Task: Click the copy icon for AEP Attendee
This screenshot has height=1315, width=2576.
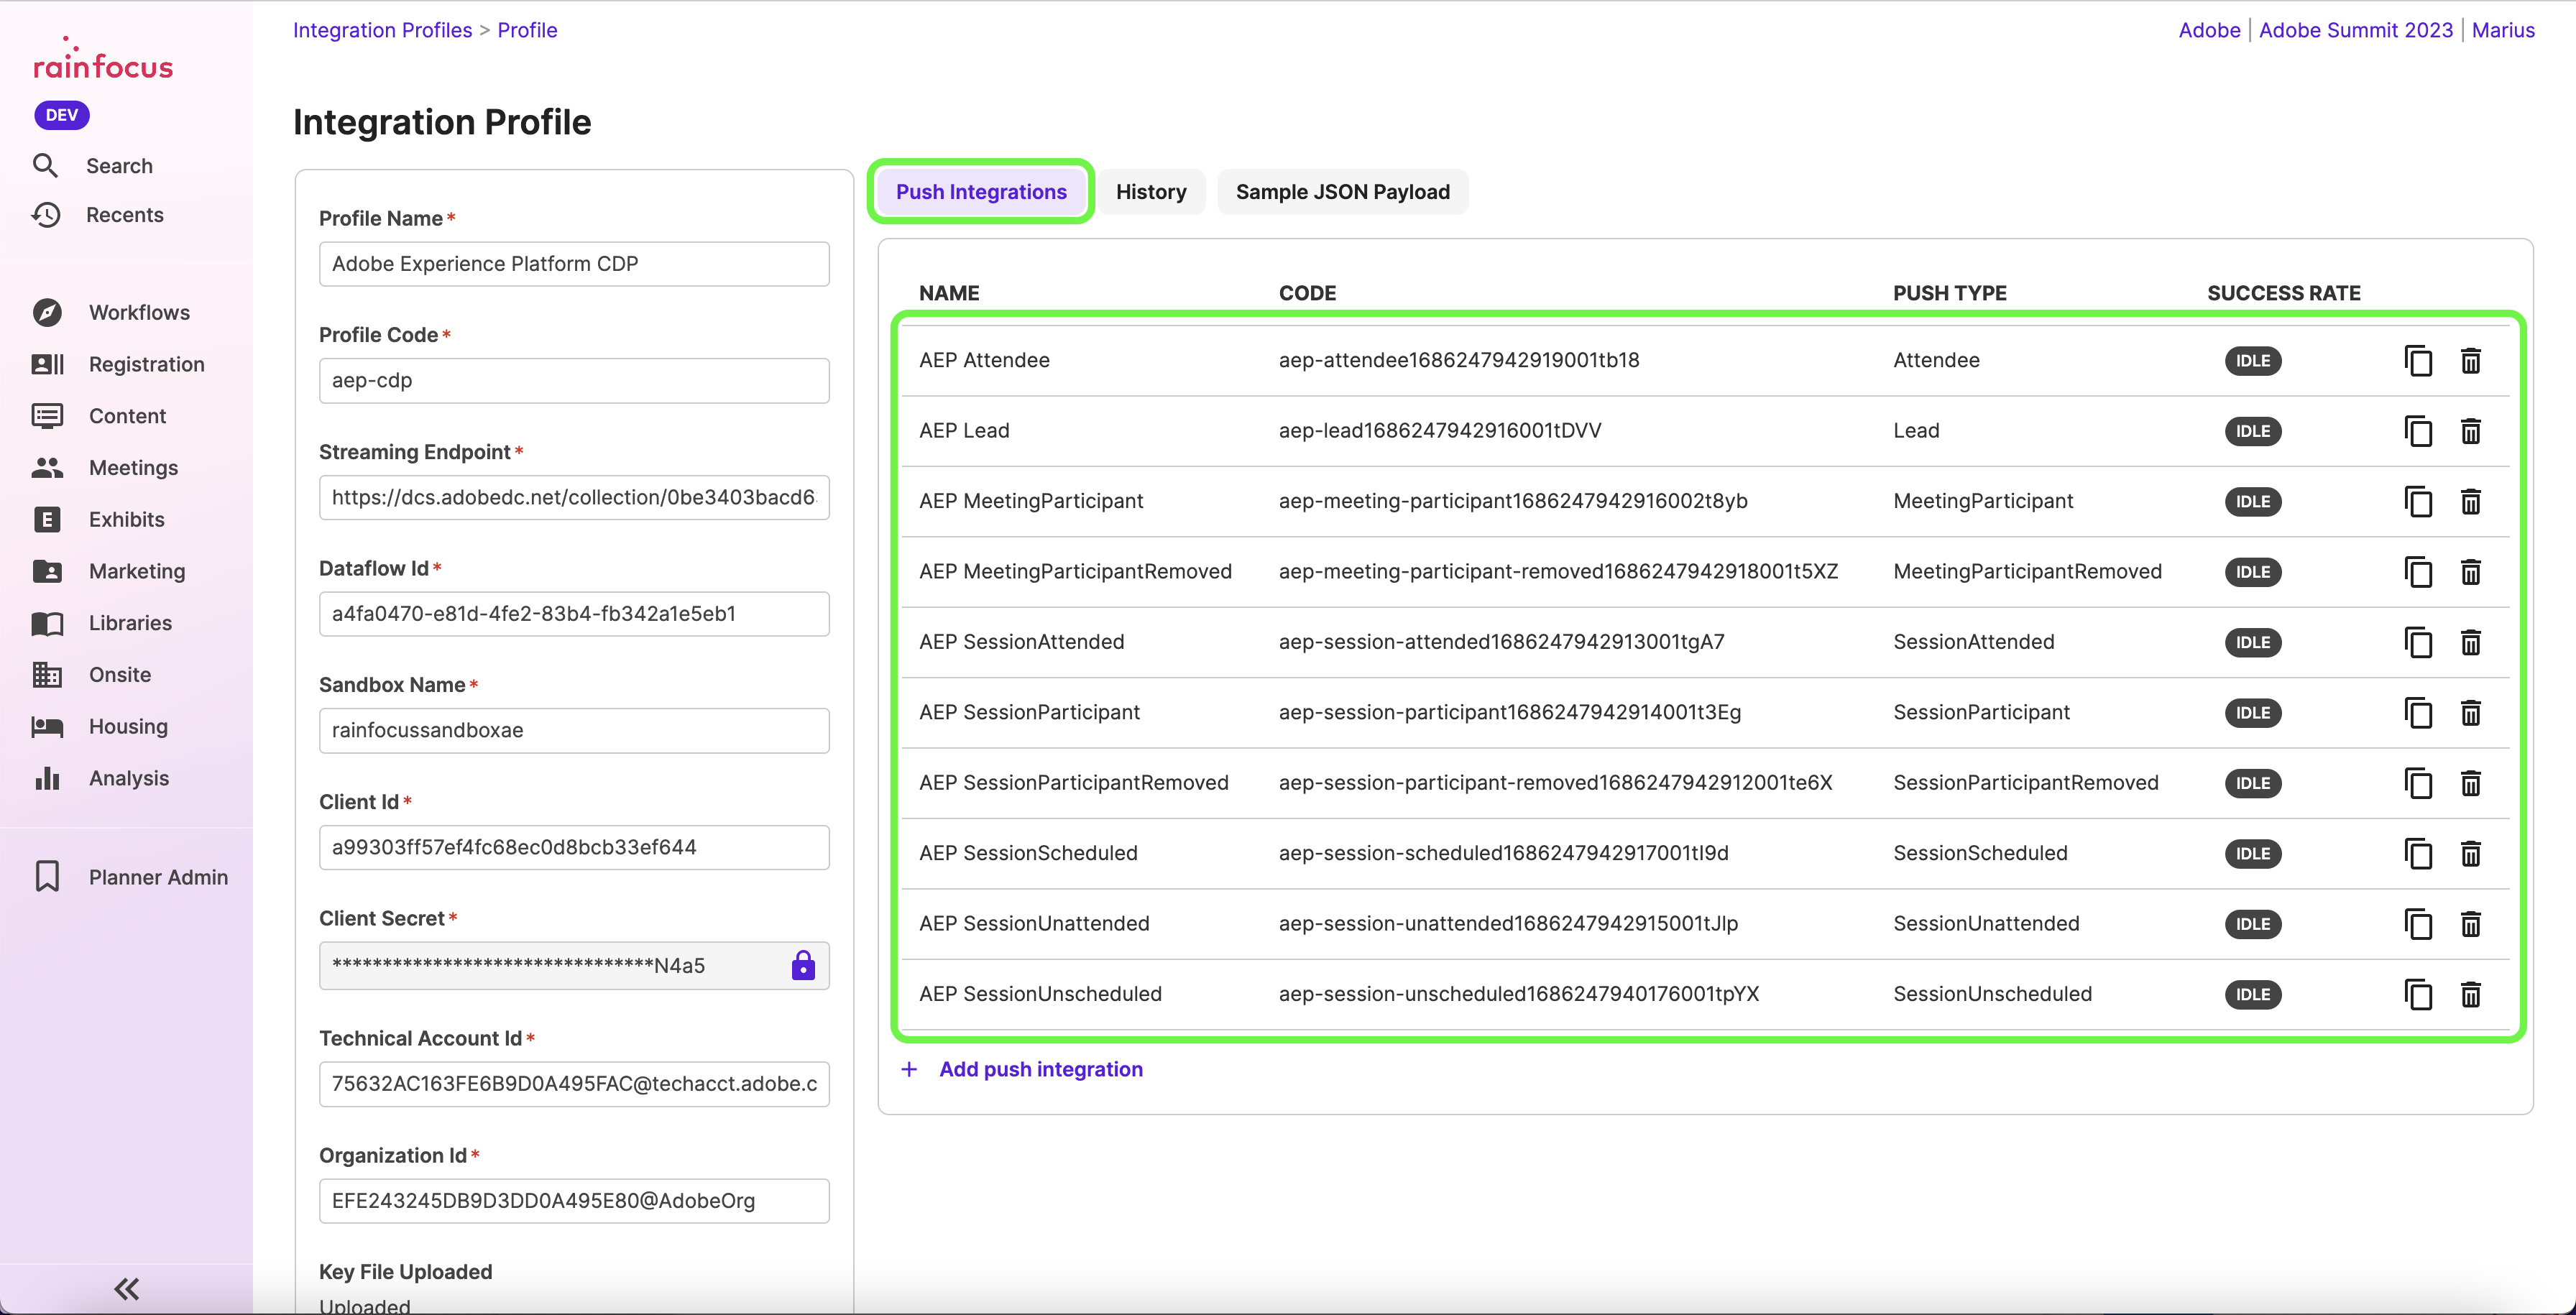Action: click(2418, 360)
